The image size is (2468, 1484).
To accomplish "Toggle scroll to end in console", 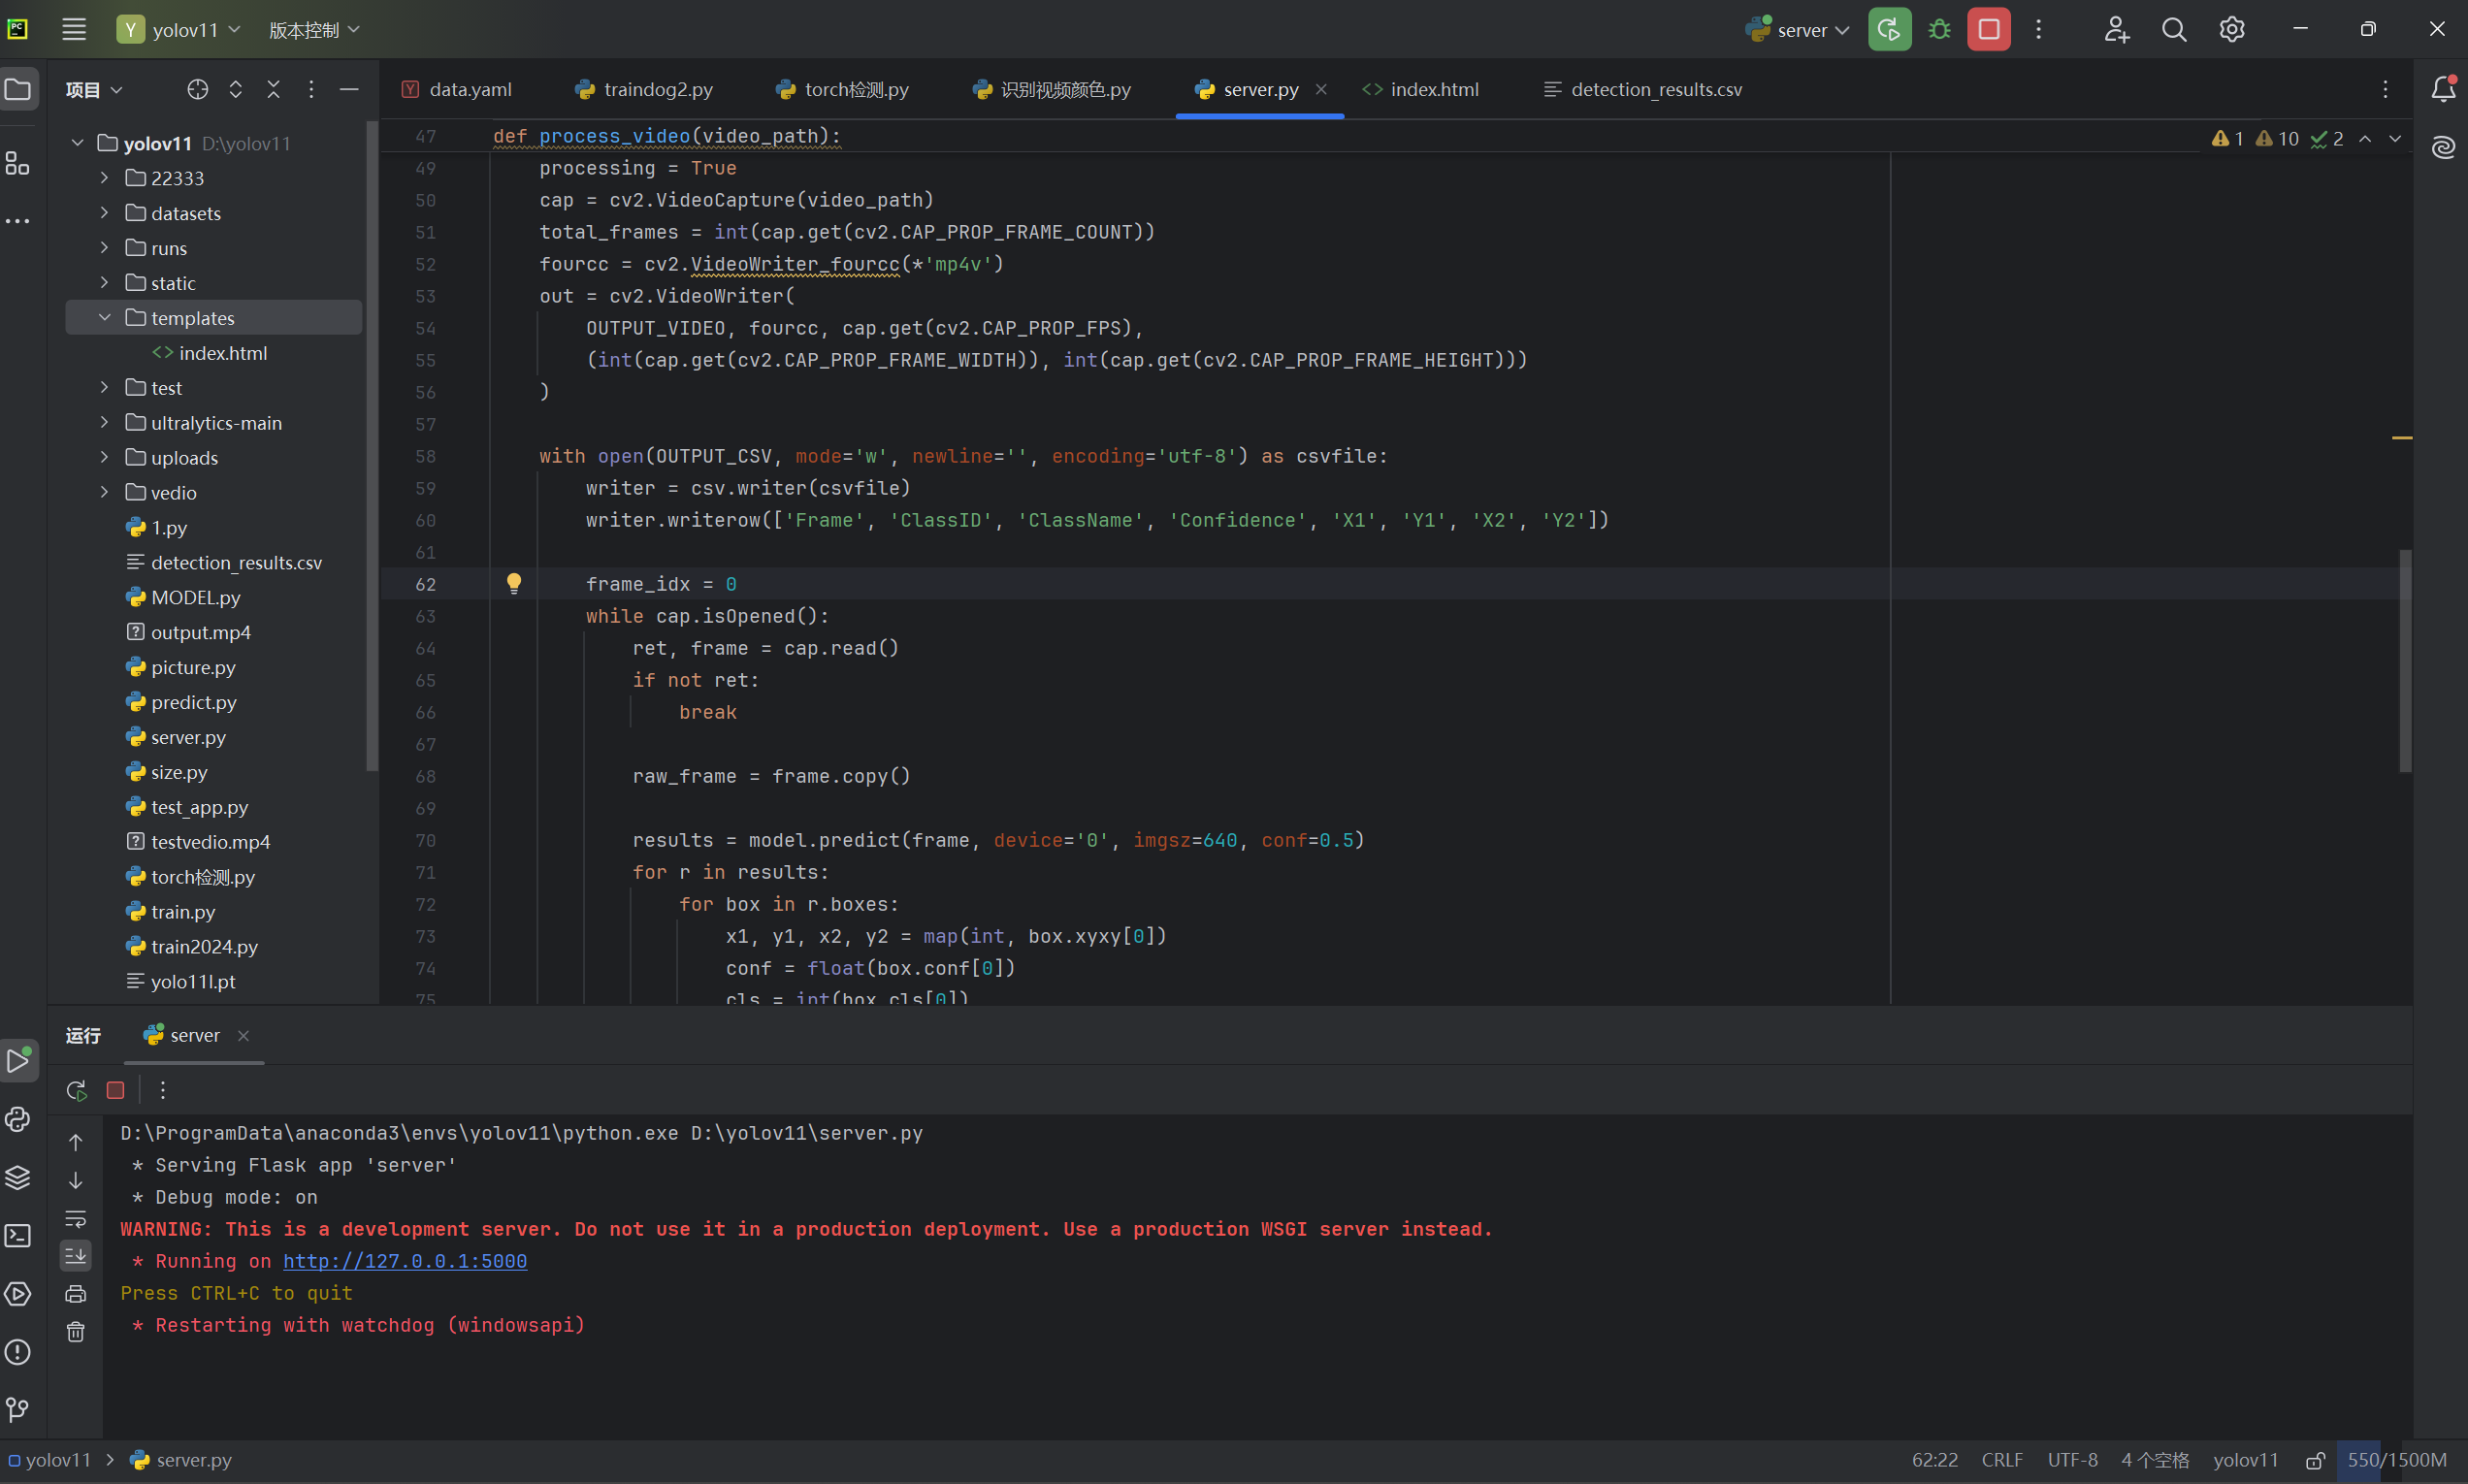I will 76,1255.
